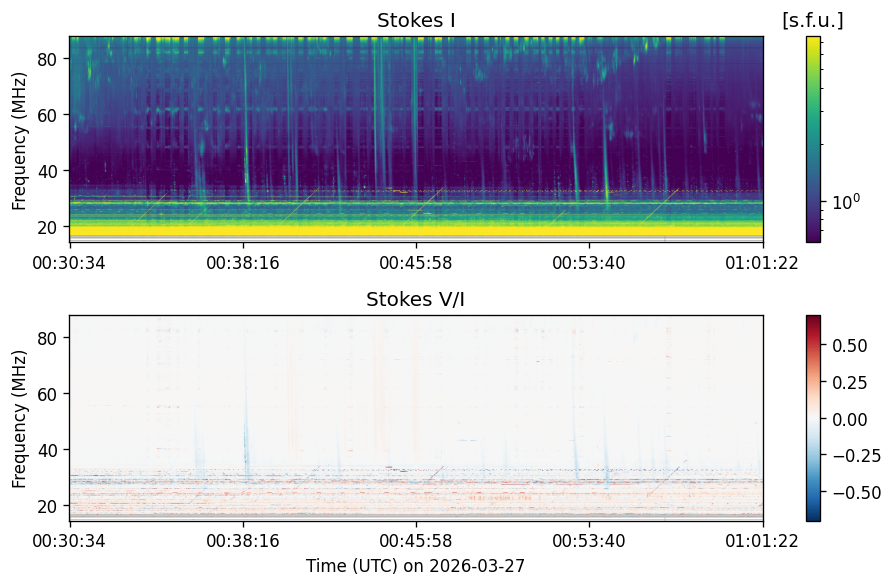
Task: Click the 40 MHz tick on Stokes V/I axis
Action: (x=47, y=450)
